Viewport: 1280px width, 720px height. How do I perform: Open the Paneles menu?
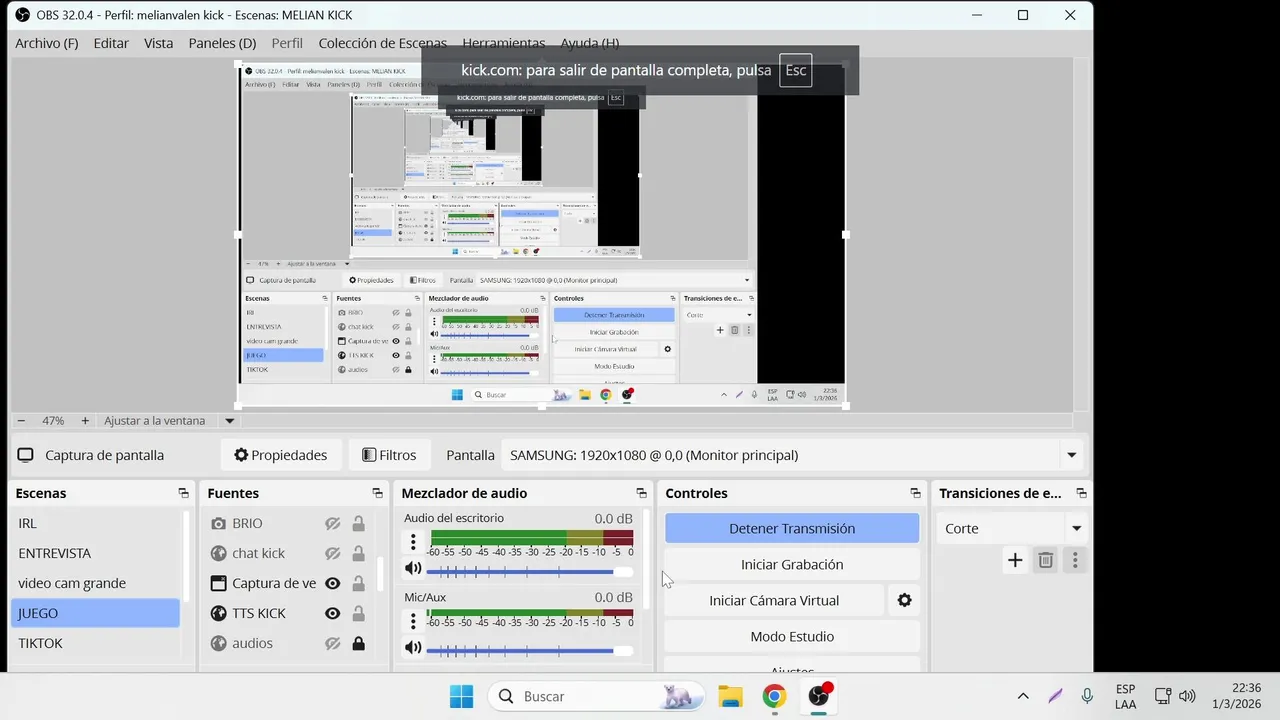tap(222, 43)
